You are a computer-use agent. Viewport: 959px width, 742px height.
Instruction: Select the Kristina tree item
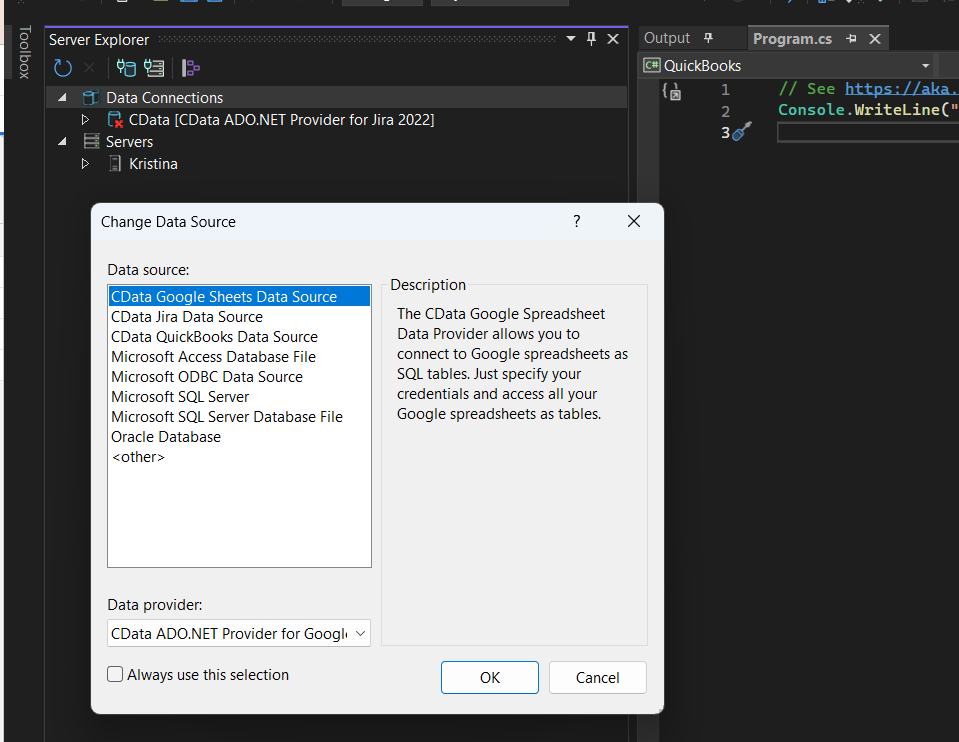click(153, 164)
